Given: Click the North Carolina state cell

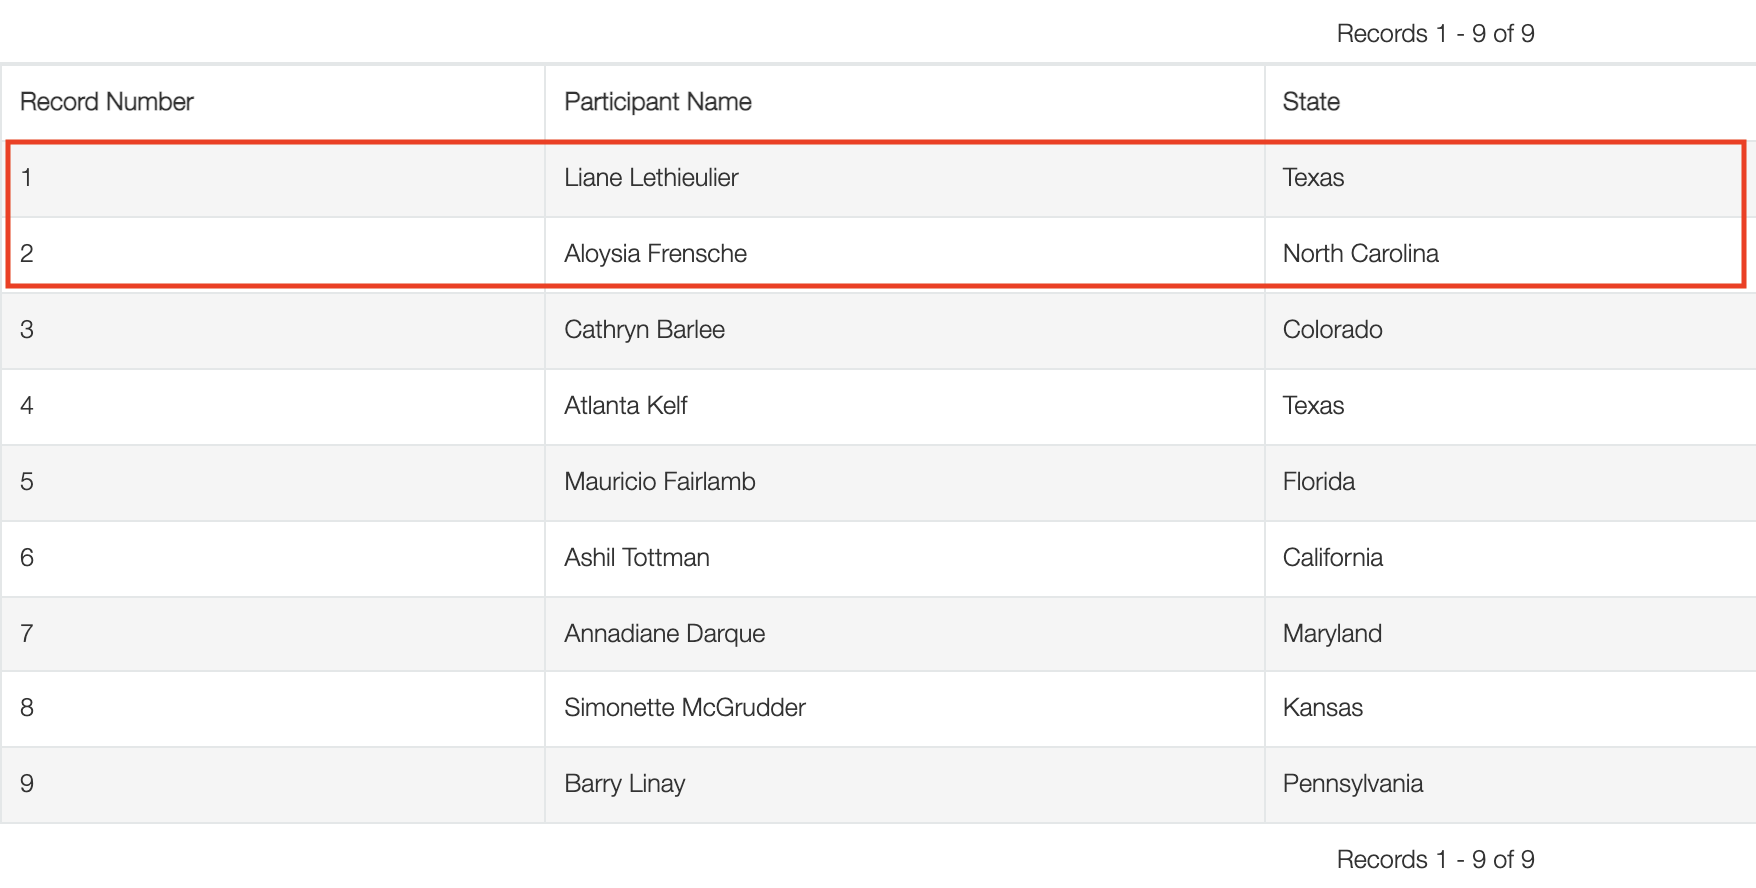Looking at the screenshot, I should [1360, 254].
